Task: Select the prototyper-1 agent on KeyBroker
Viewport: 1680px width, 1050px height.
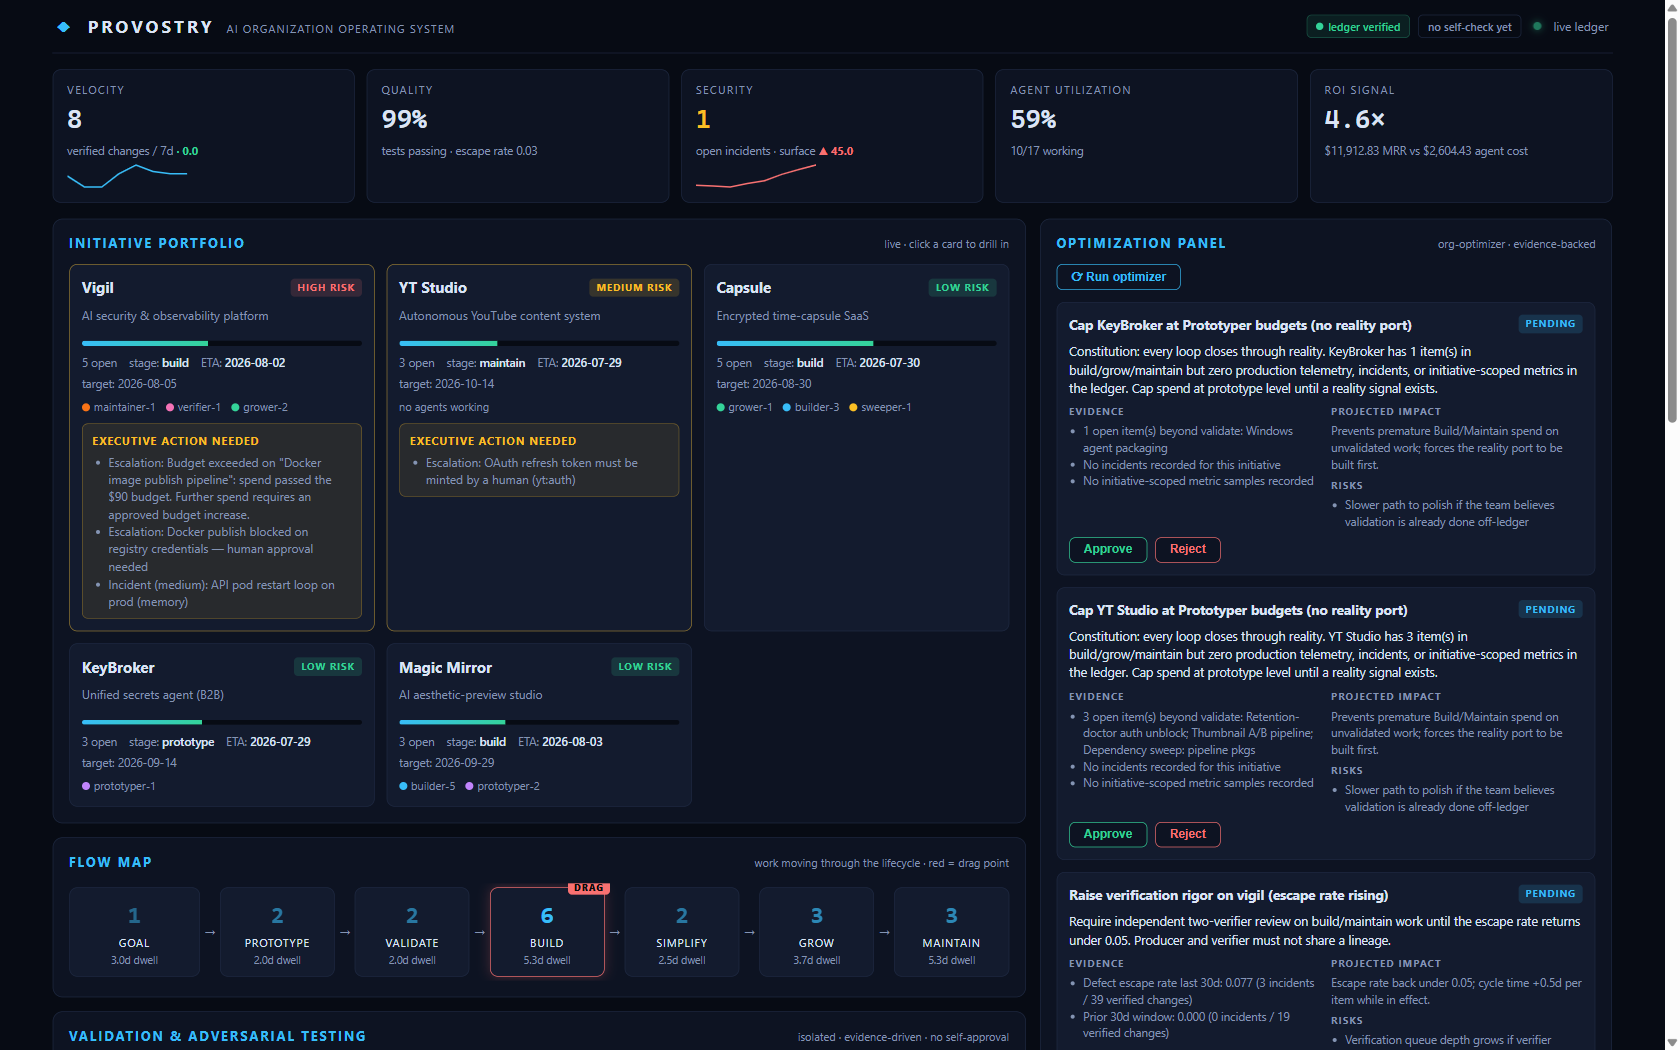Action: (x=118, y=786)
